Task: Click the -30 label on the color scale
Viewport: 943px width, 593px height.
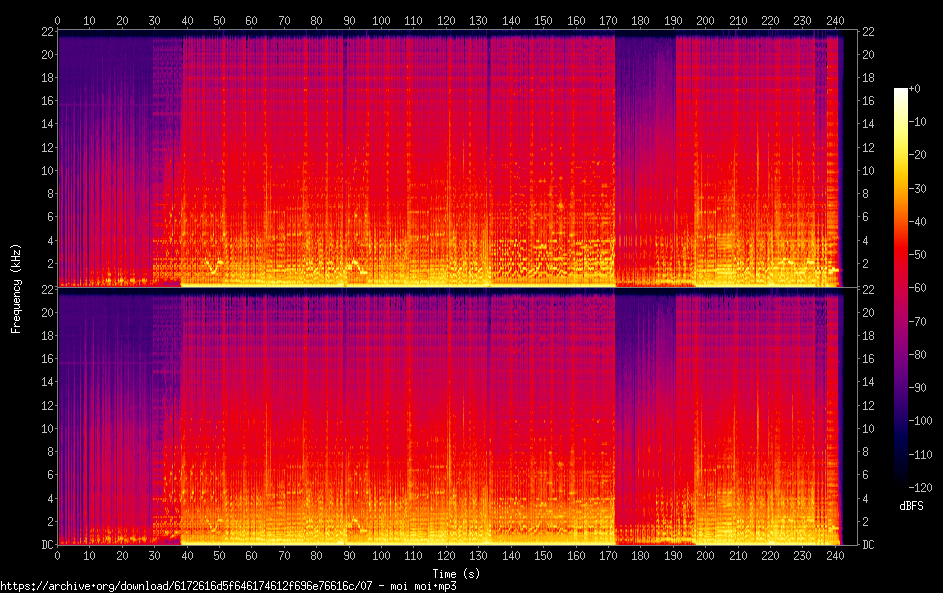Action: click(x=916, y=187)
